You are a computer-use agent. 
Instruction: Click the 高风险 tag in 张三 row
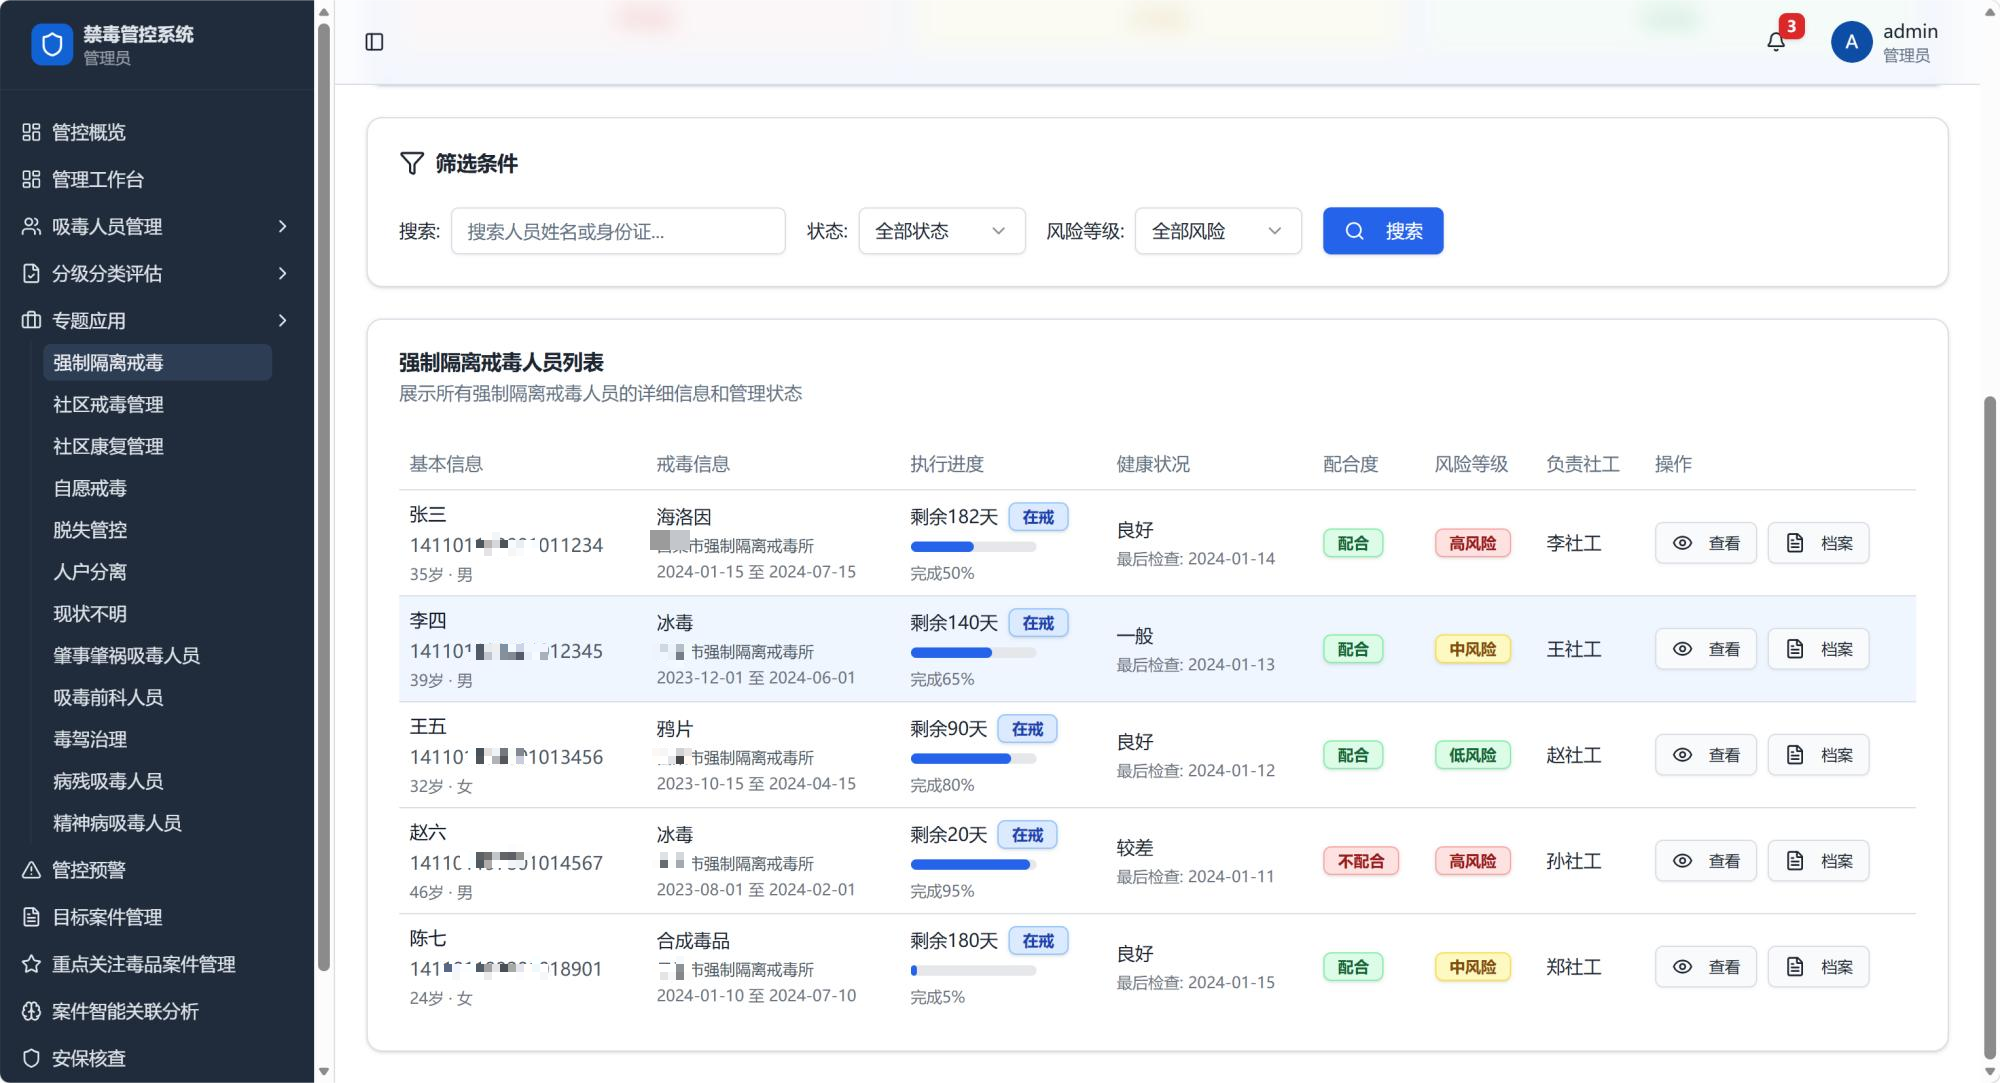1472,543
